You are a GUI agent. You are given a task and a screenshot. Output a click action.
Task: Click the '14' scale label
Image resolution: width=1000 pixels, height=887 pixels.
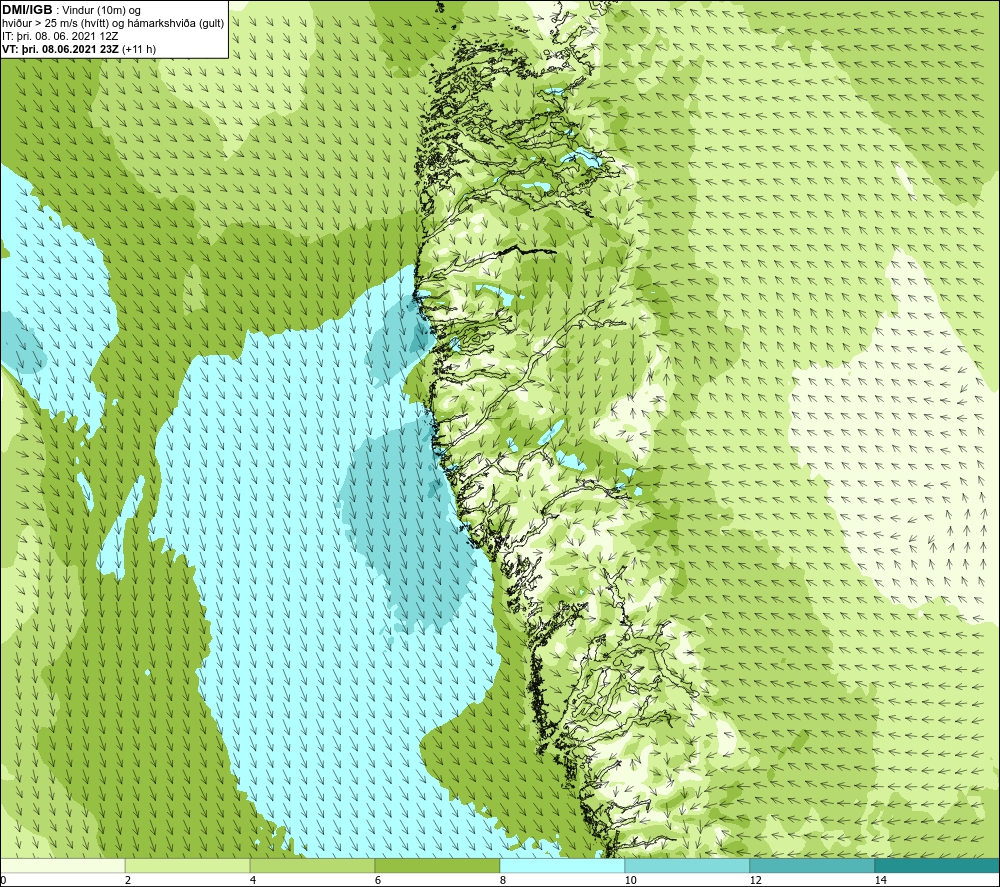click(880, 880)
